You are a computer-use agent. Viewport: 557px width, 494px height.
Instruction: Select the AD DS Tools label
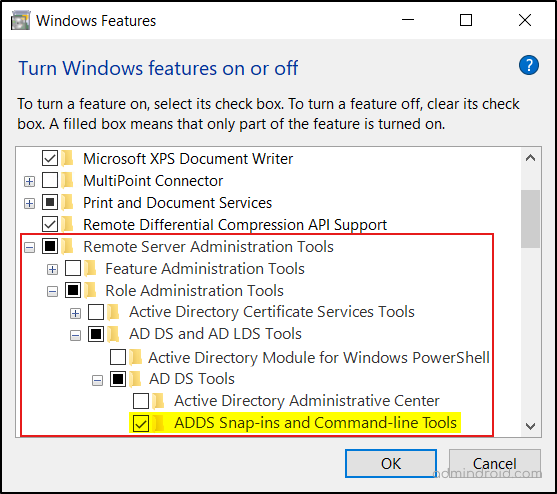[x=192, y=379]
